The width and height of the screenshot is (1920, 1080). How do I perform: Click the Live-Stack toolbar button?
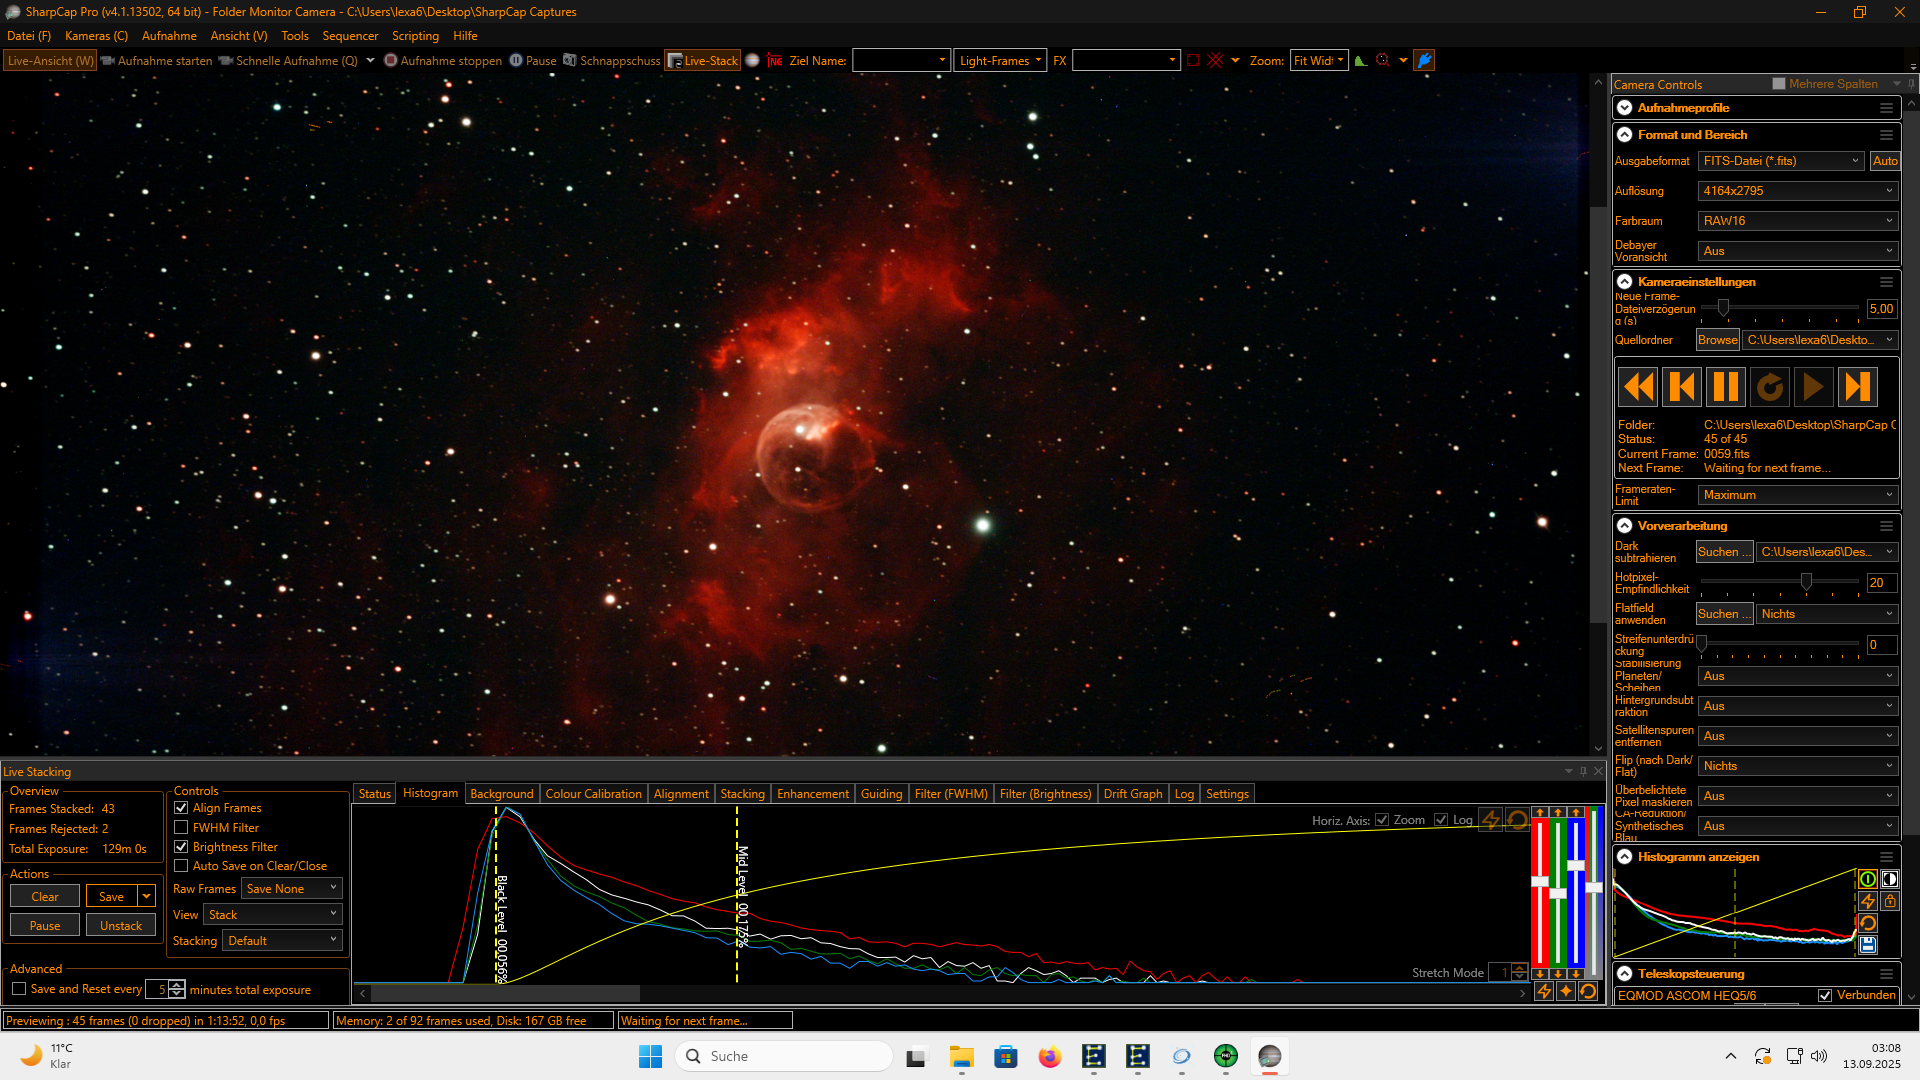[x=703, y=61]
